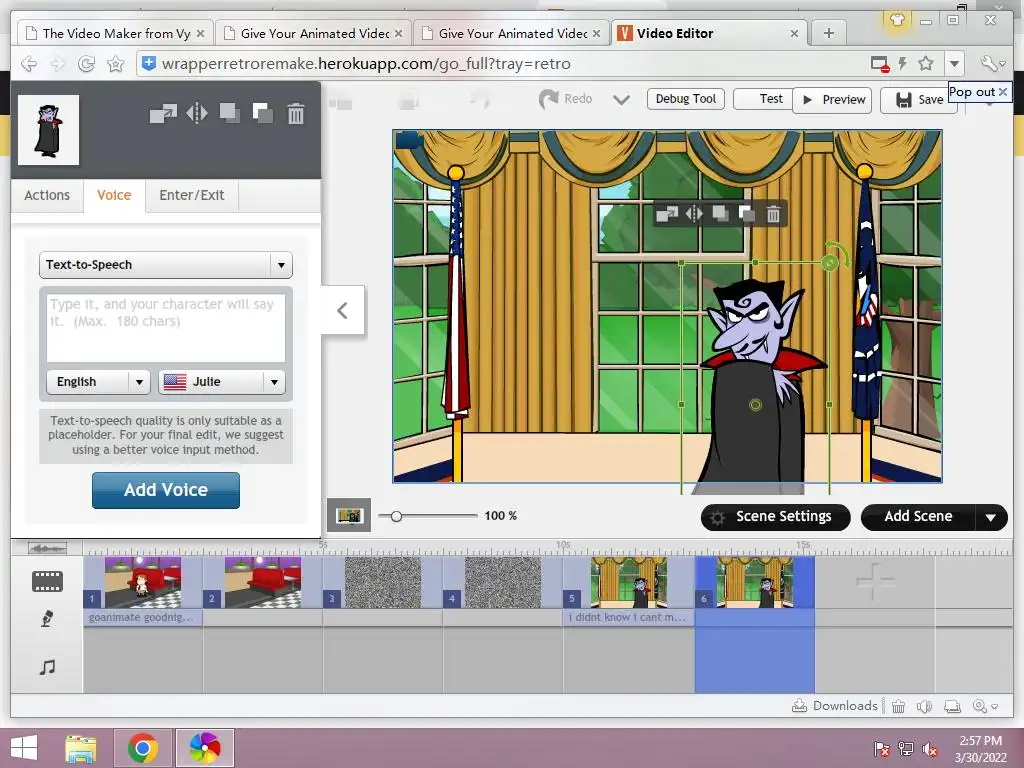Click the trash icon in browser status bar
The height and width of the screenshot is (768, 1024).
[899, 706]
